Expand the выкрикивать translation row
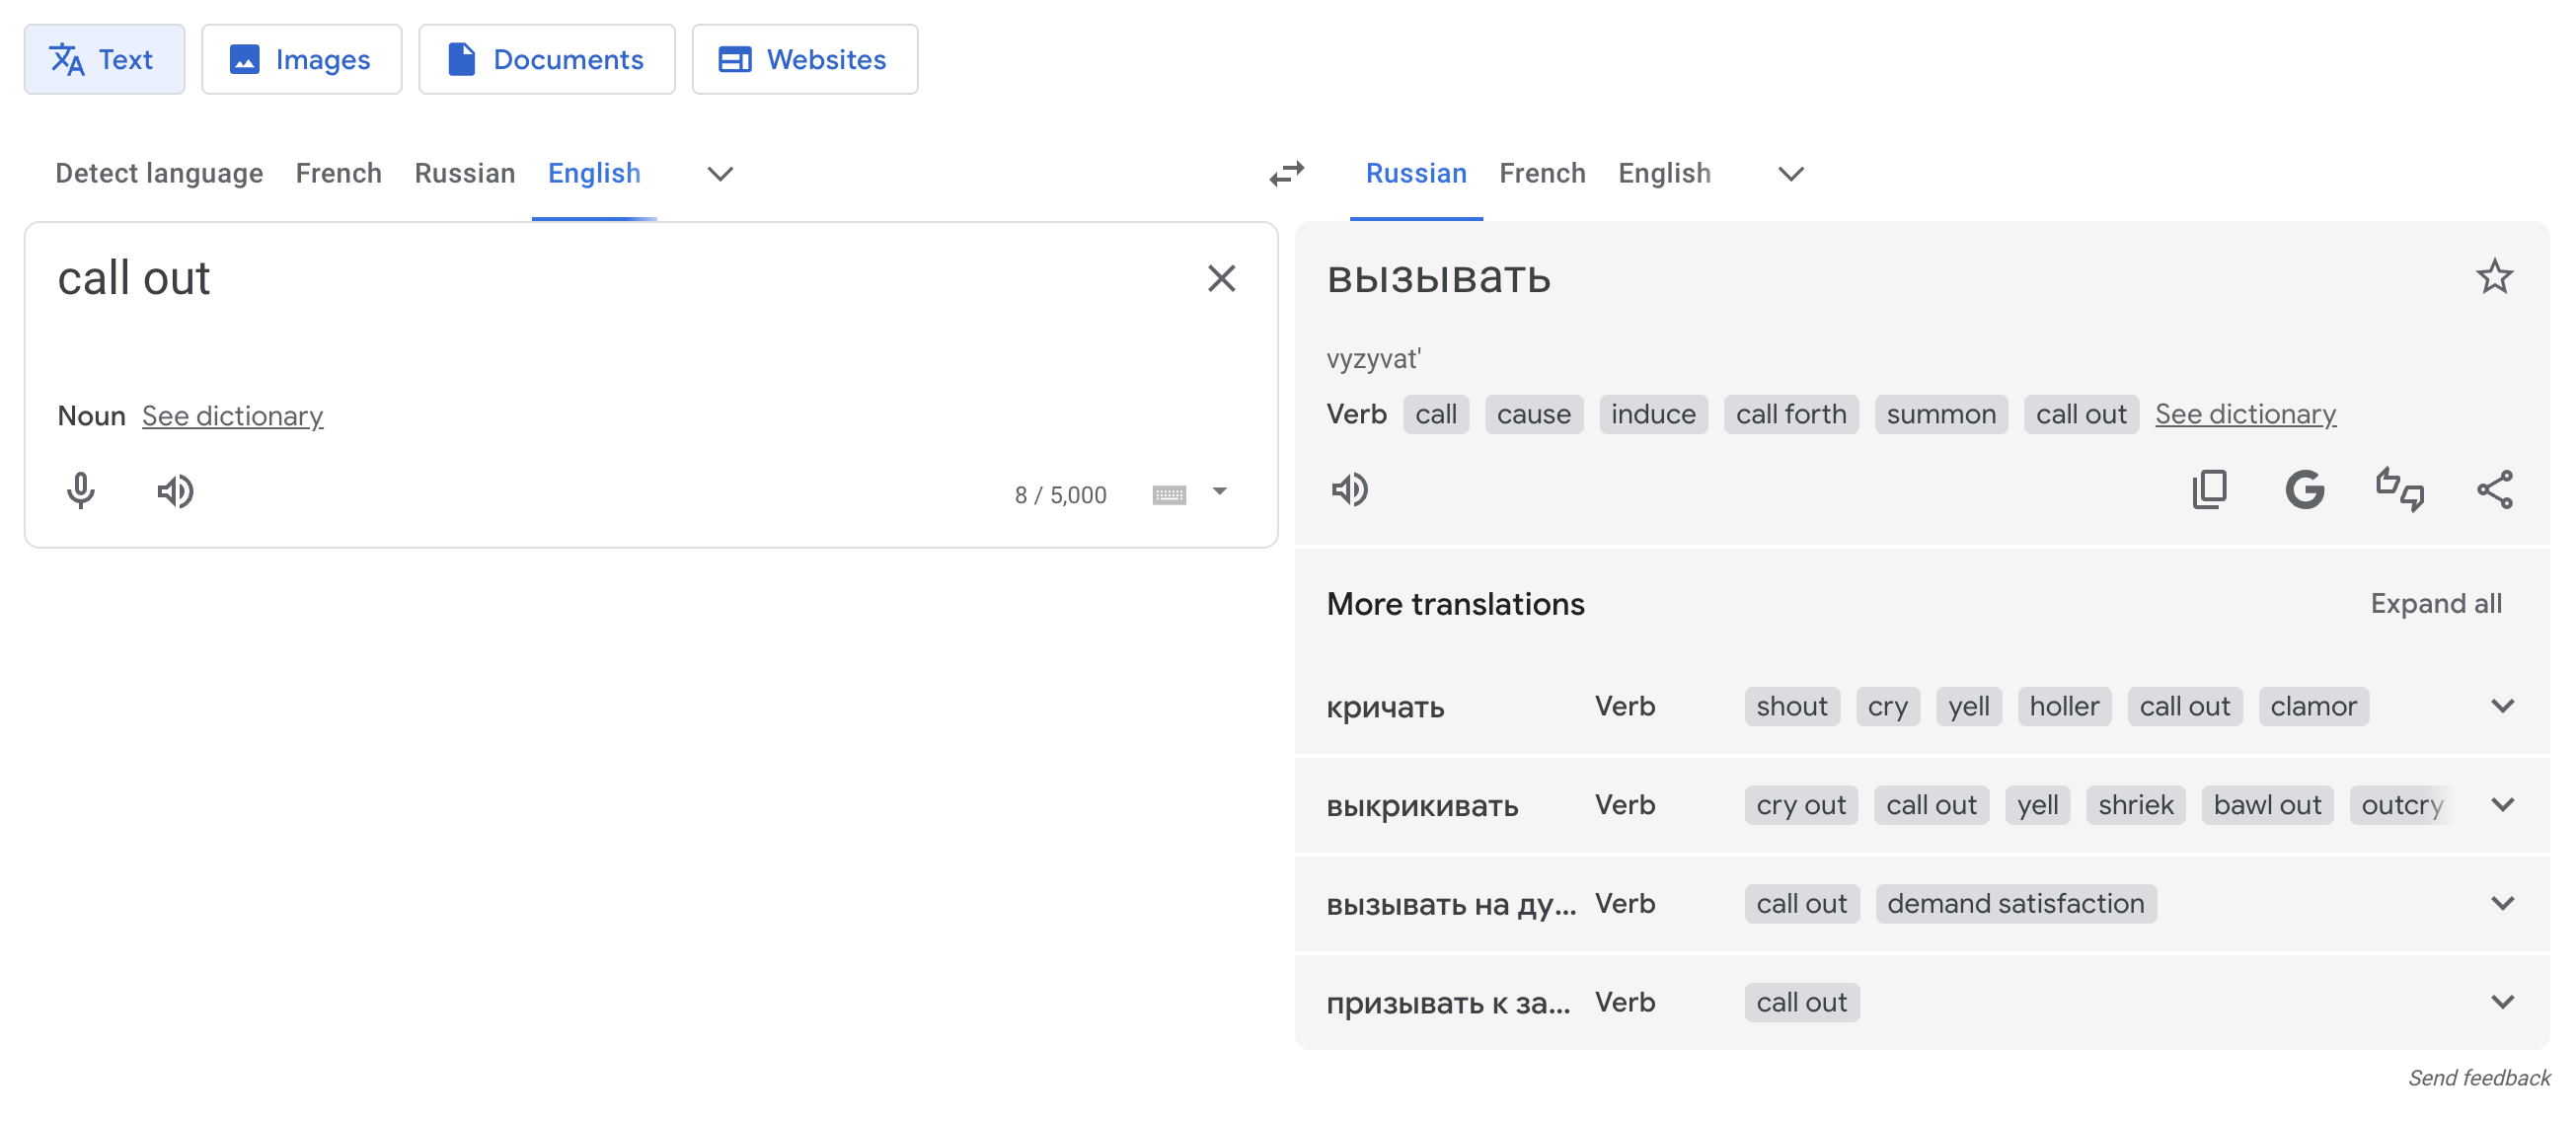The image size is (2576, 1121). point(2501,804)
